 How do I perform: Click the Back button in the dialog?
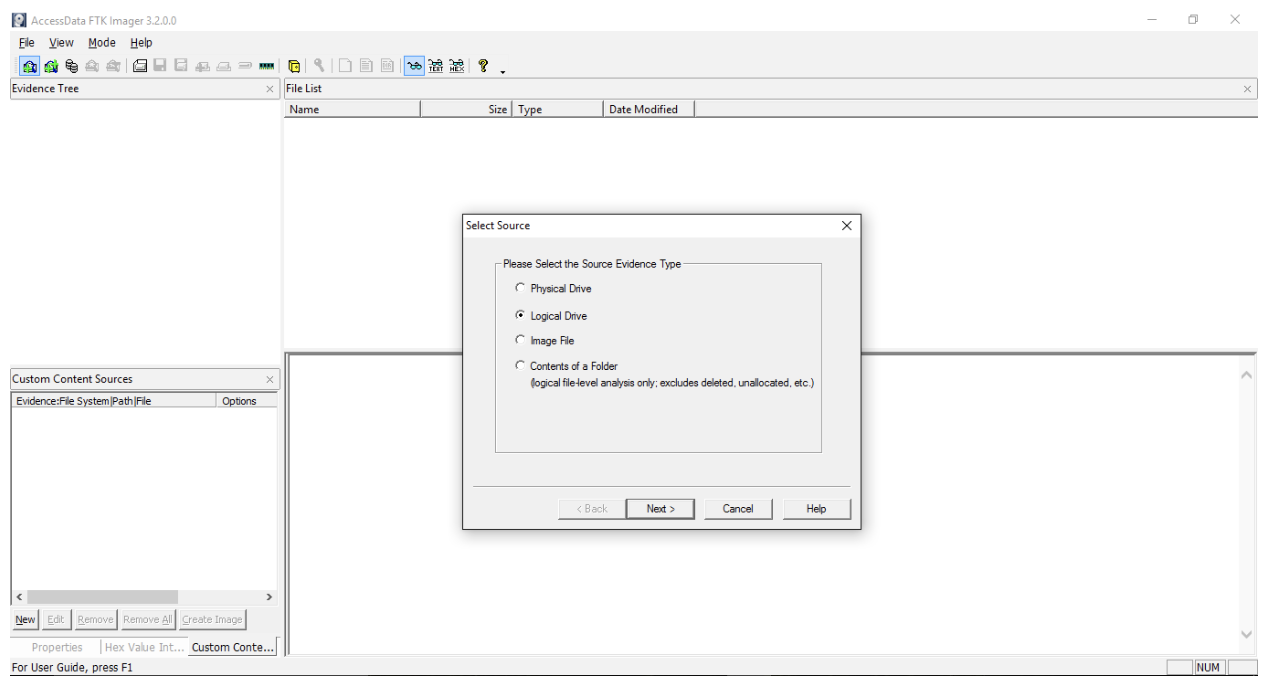pos(592,509)
